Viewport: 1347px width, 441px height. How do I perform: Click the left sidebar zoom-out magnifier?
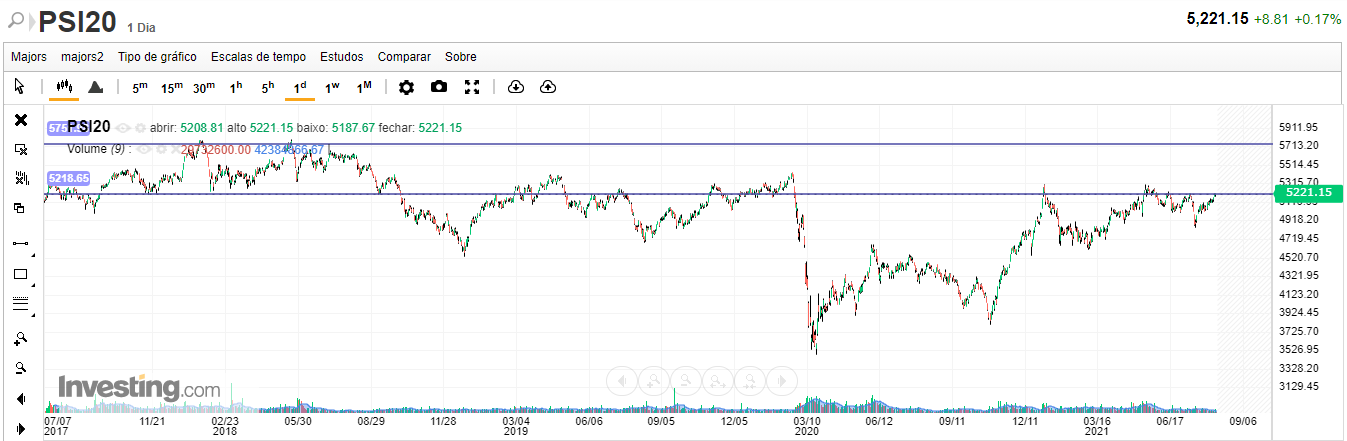click(20, 368)
